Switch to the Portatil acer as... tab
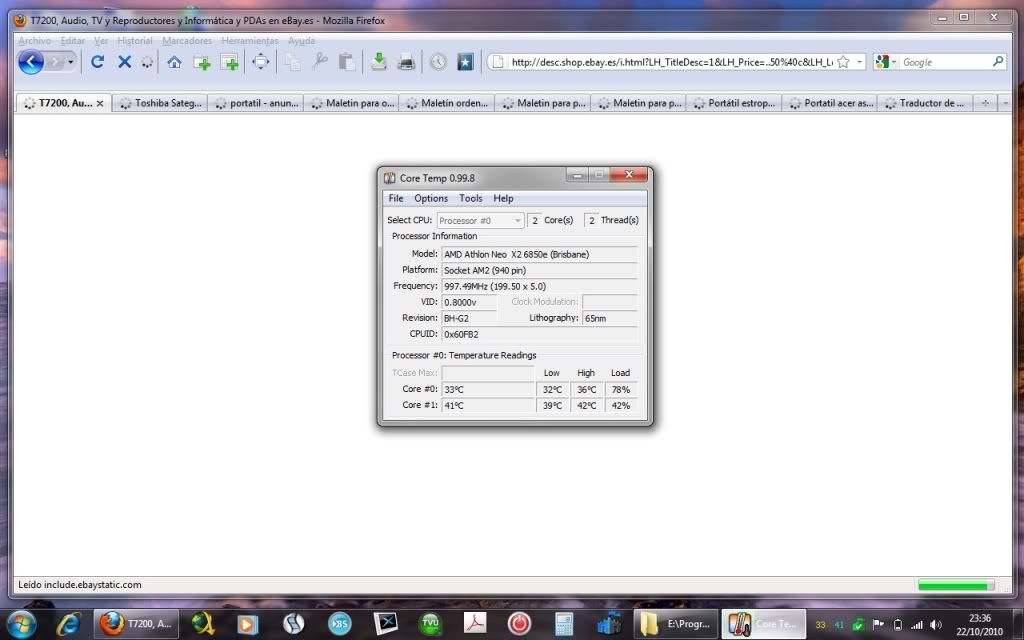The image size is (1024, 640). pyautogui.click(x=830, y=103)
